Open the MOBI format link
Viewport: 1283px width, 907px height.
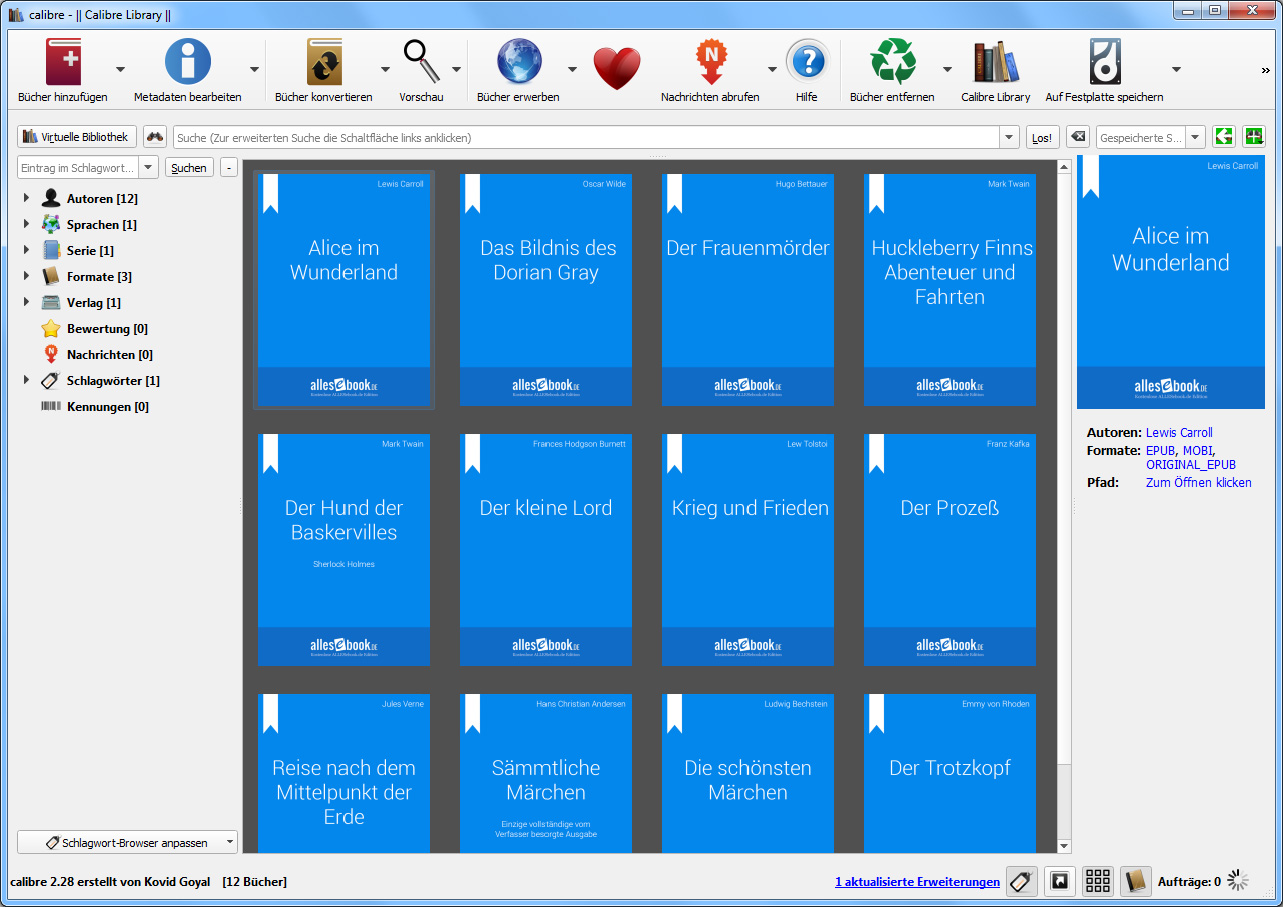click(x=1198, y=451)
